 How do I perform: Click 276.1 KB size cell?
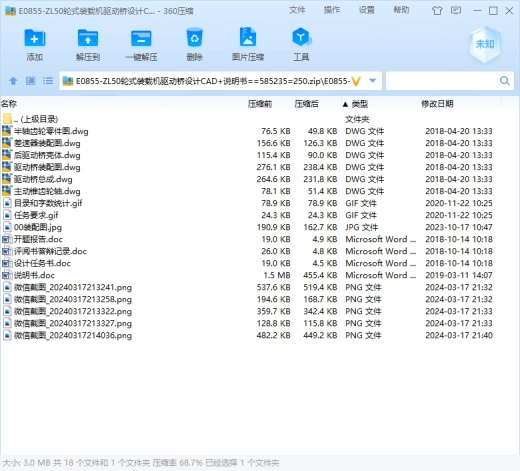pos(273,167)
